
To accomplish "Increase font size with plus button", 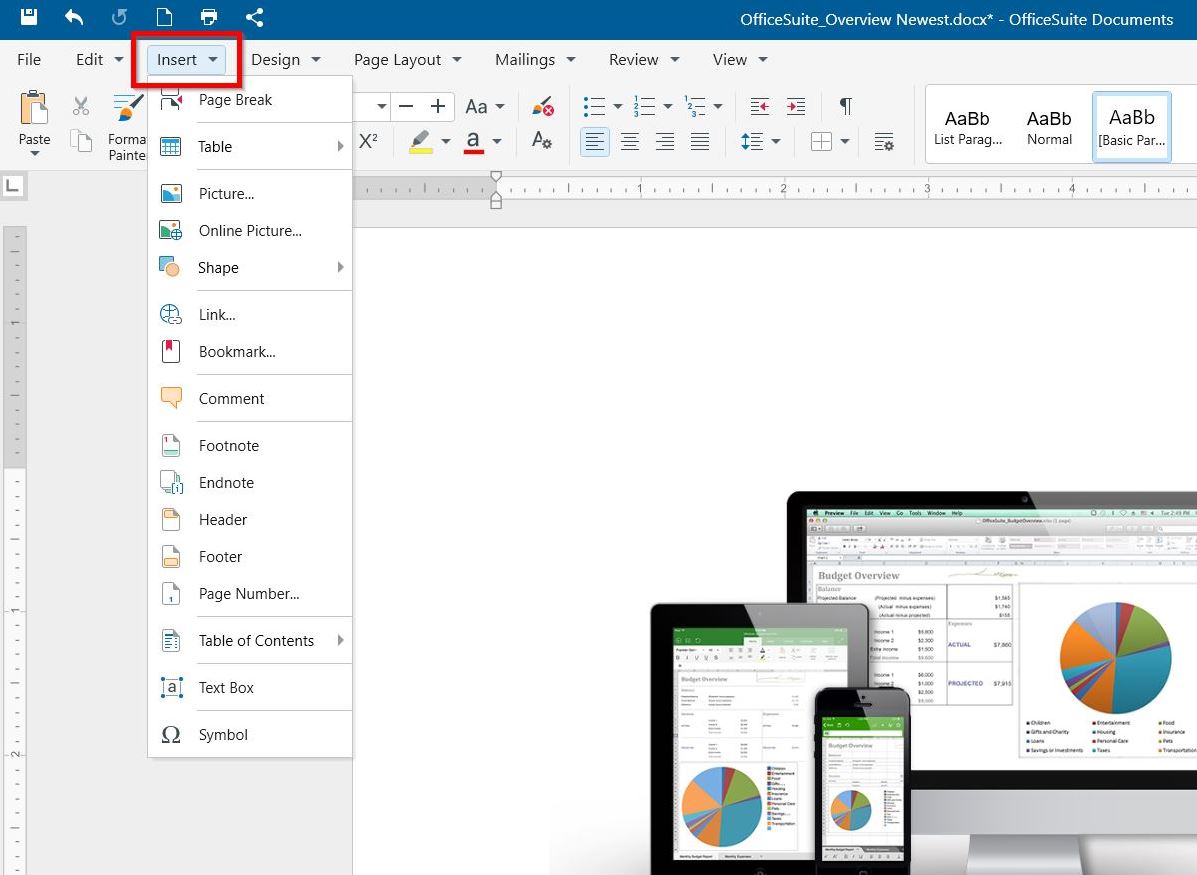I will [x=437, y=106].
